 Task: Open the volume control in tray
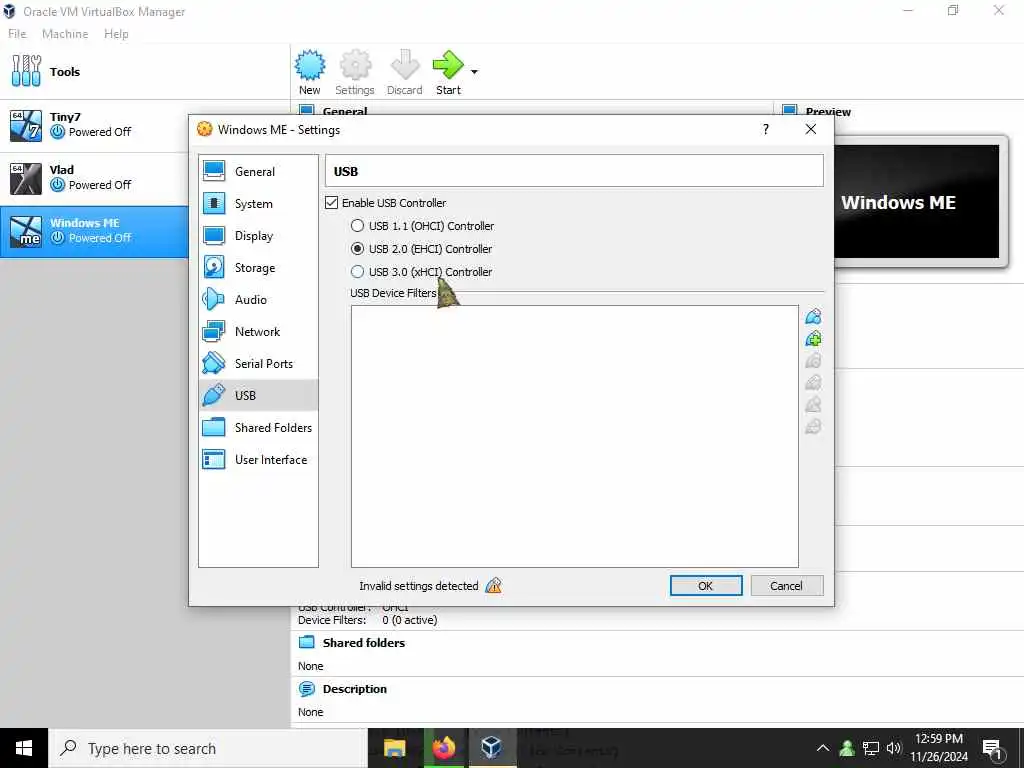[x=894, y=748]
